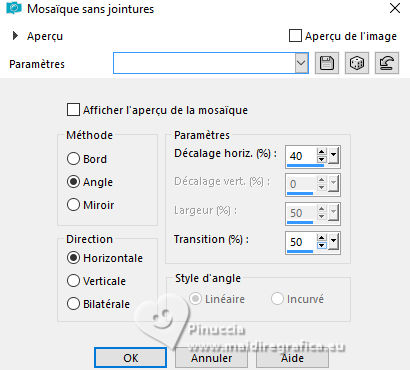Choose the Verticale direction option
410x370 pixels.
click(x=73, y=281)
